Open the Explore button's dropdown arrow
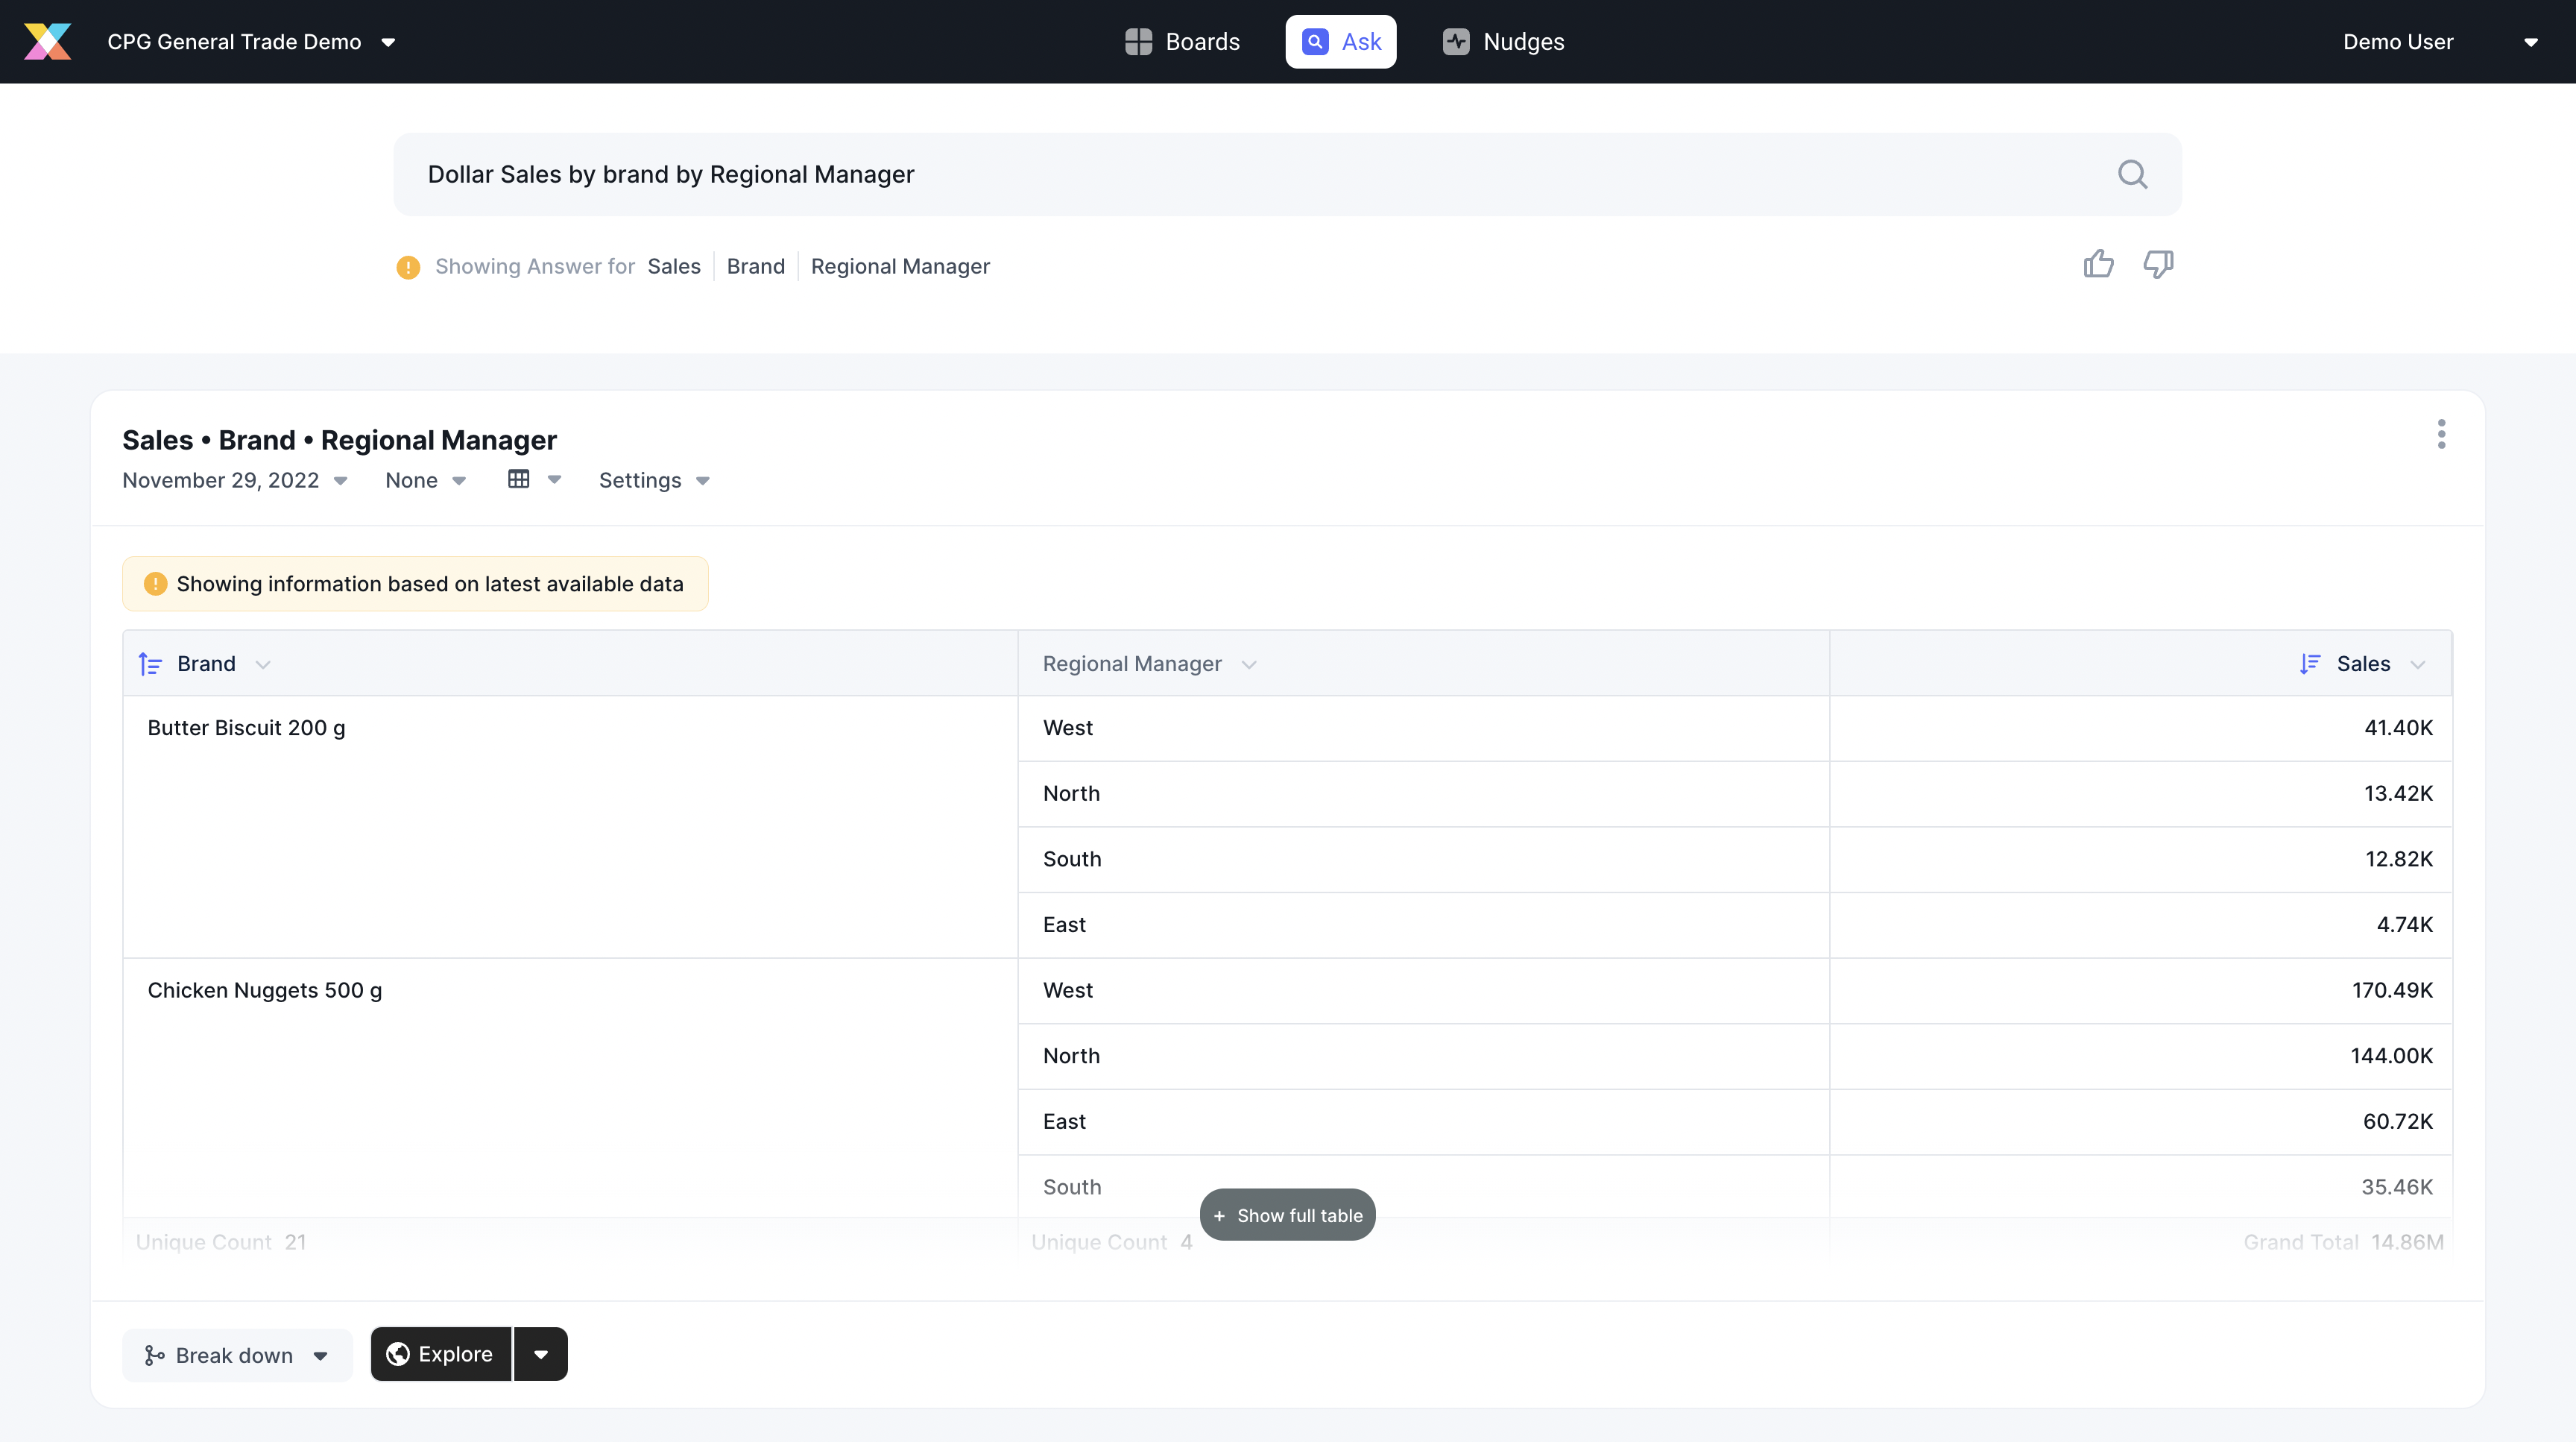 click(541, 1354)
